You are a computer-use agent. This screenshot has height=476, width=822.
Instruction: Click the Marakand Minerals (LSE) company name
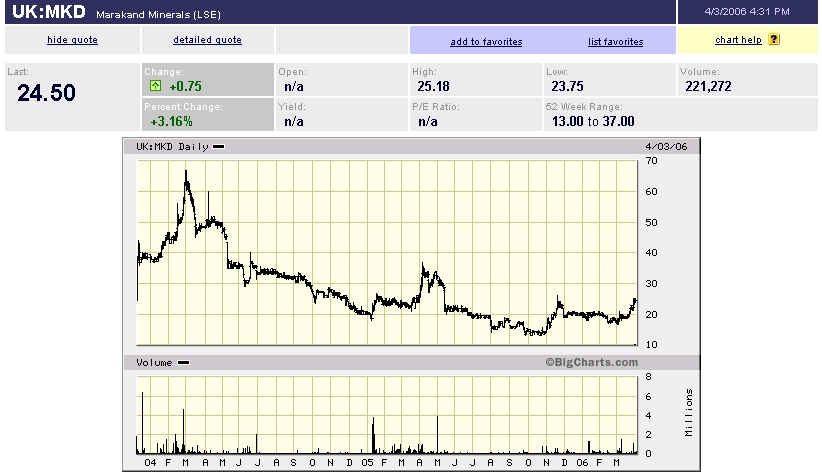158,15
